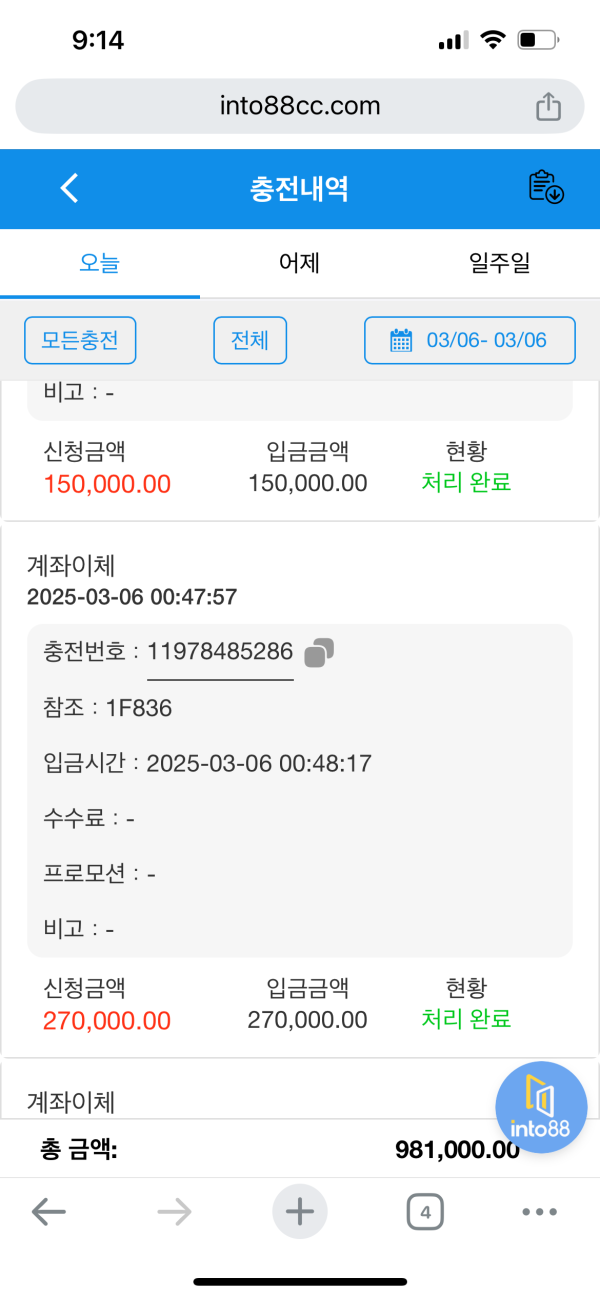The image size is (600, 1298).
Task: Switch to the 어제 tab
Action: 300,264
